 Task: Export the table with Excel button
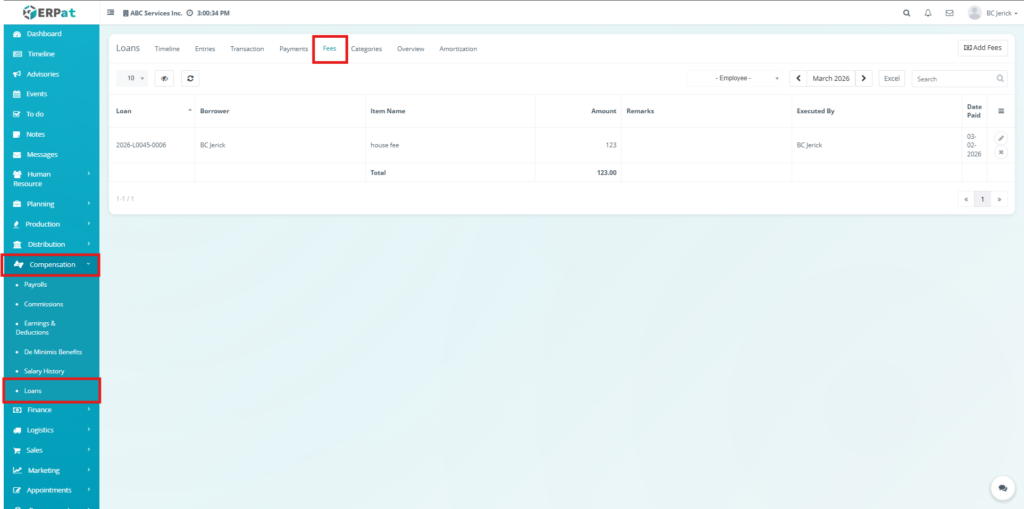tap(892, 78)
